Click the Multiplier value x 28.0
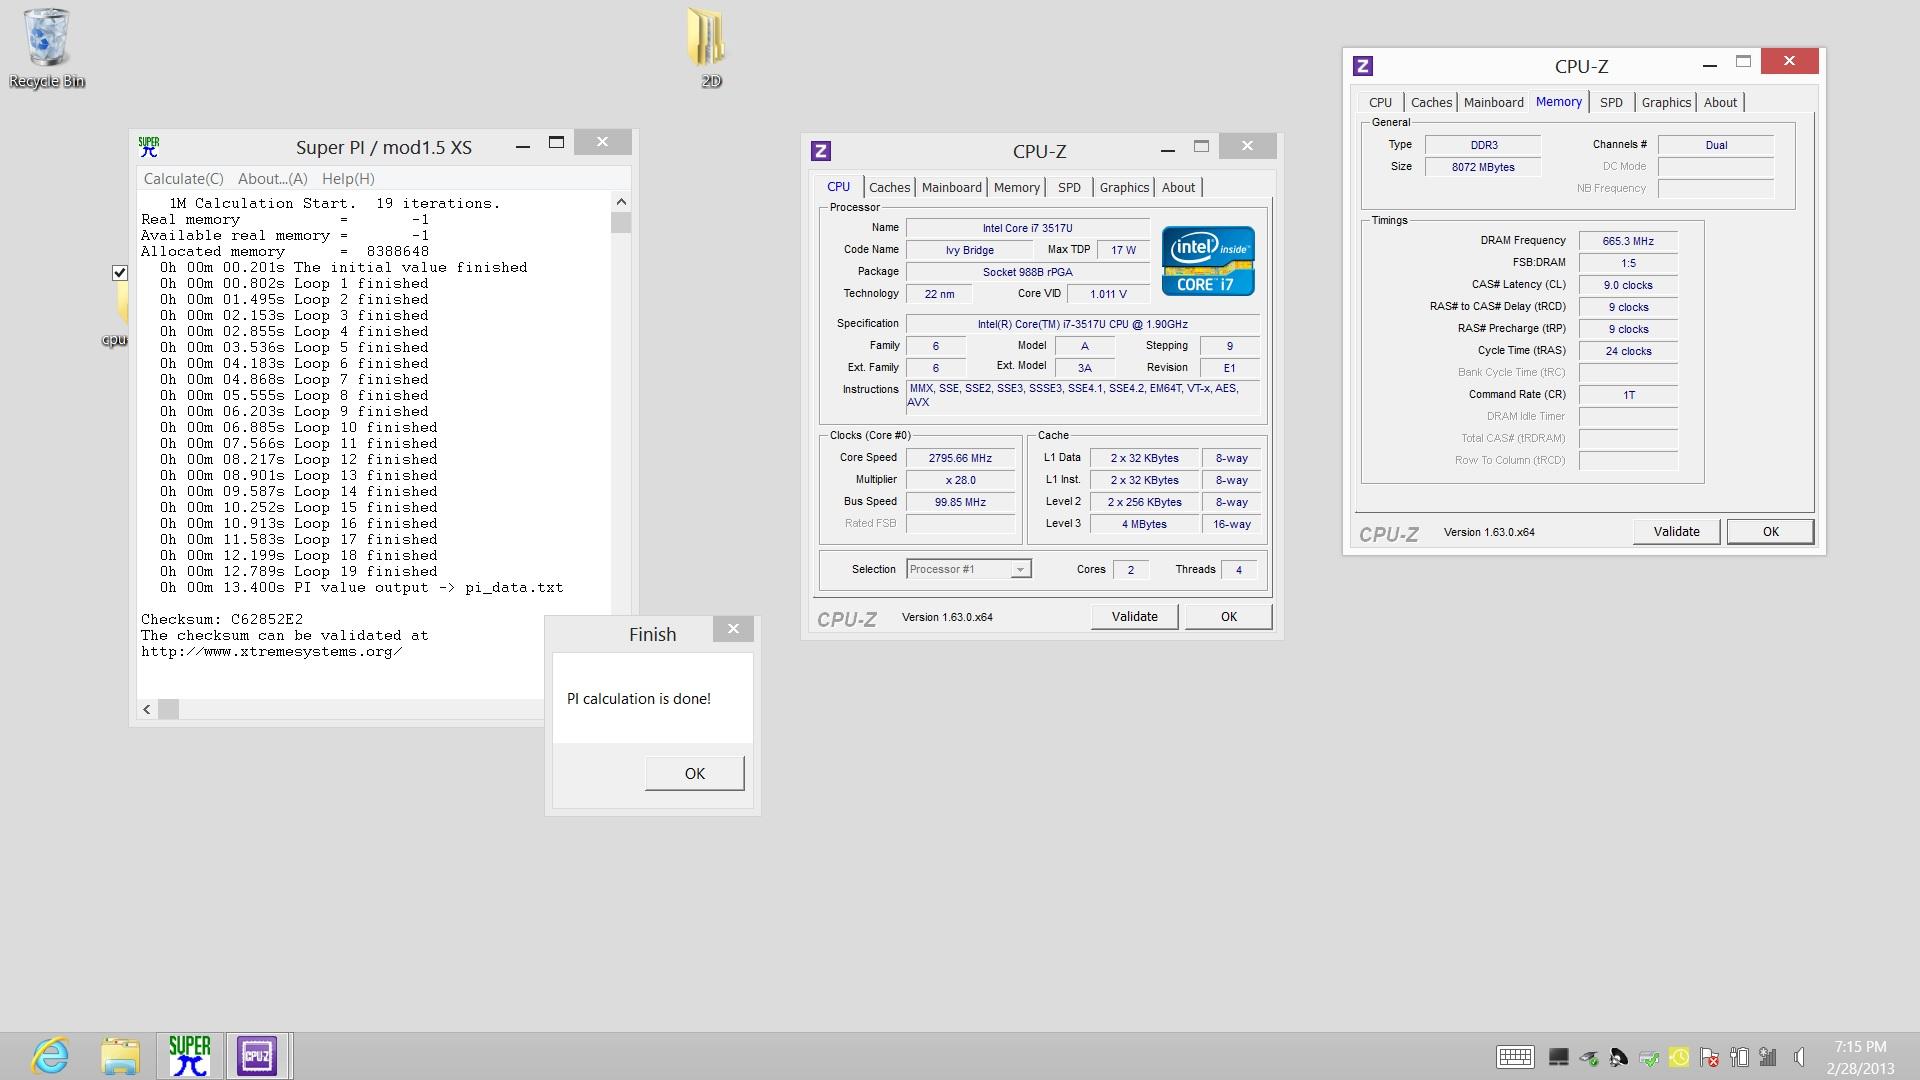This screenshot has height=1080, width=1920. pos(960,480)
